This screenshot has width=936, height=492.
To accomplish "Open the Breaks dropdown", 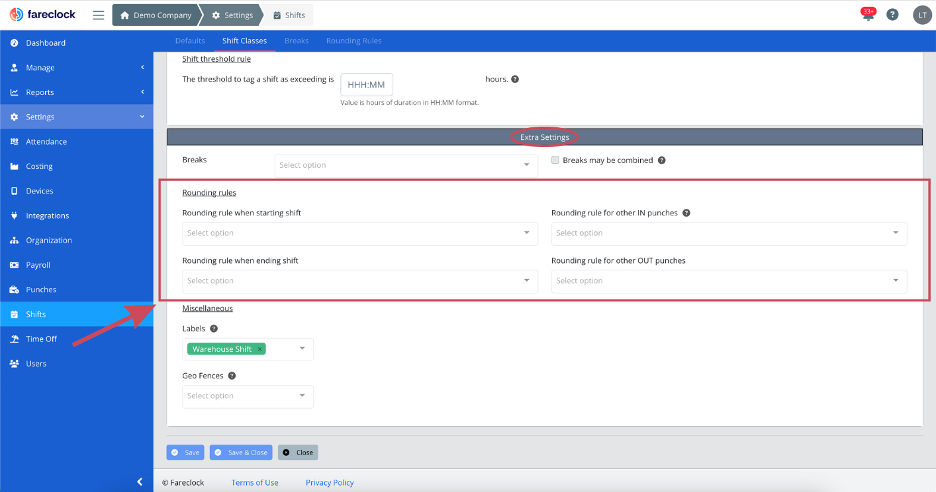I will pyautogui.click(x=406, y=165).
